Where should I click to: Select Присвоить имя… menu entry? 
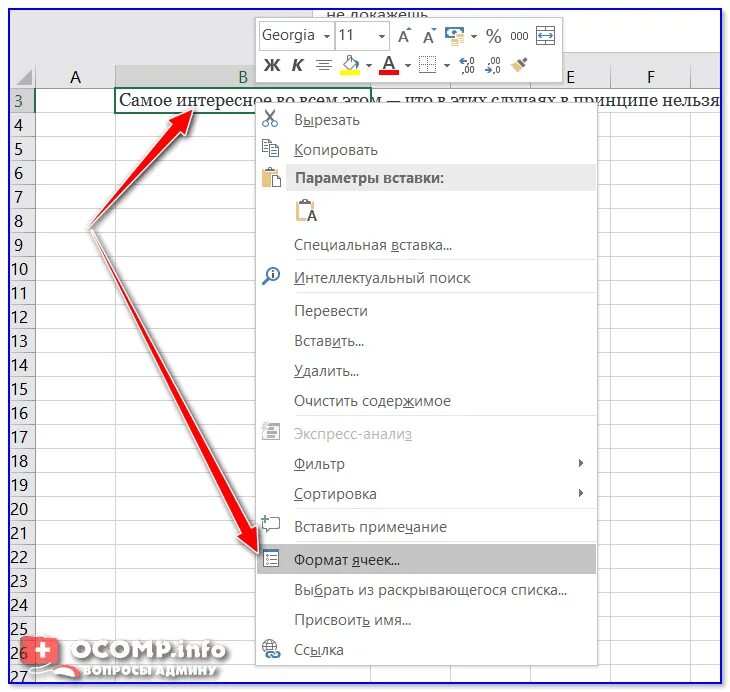point(426,620)
